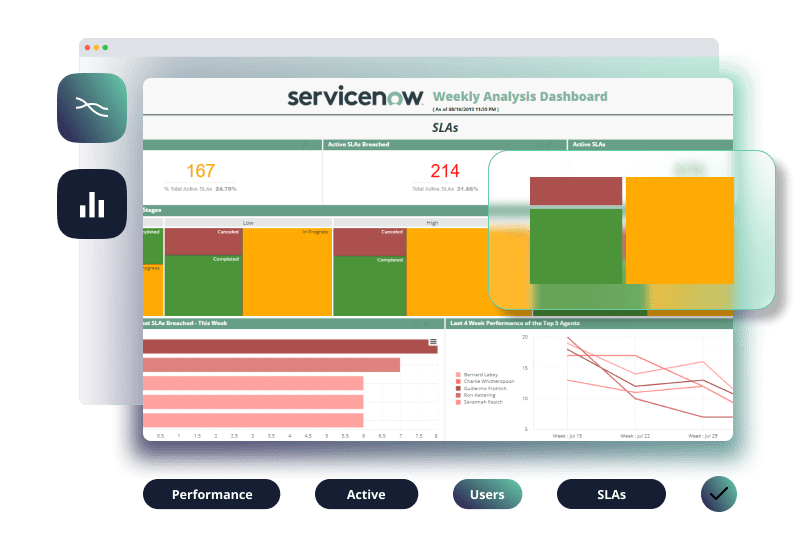
Task: Click the Stages widget header bar
Action: [315, 210]
